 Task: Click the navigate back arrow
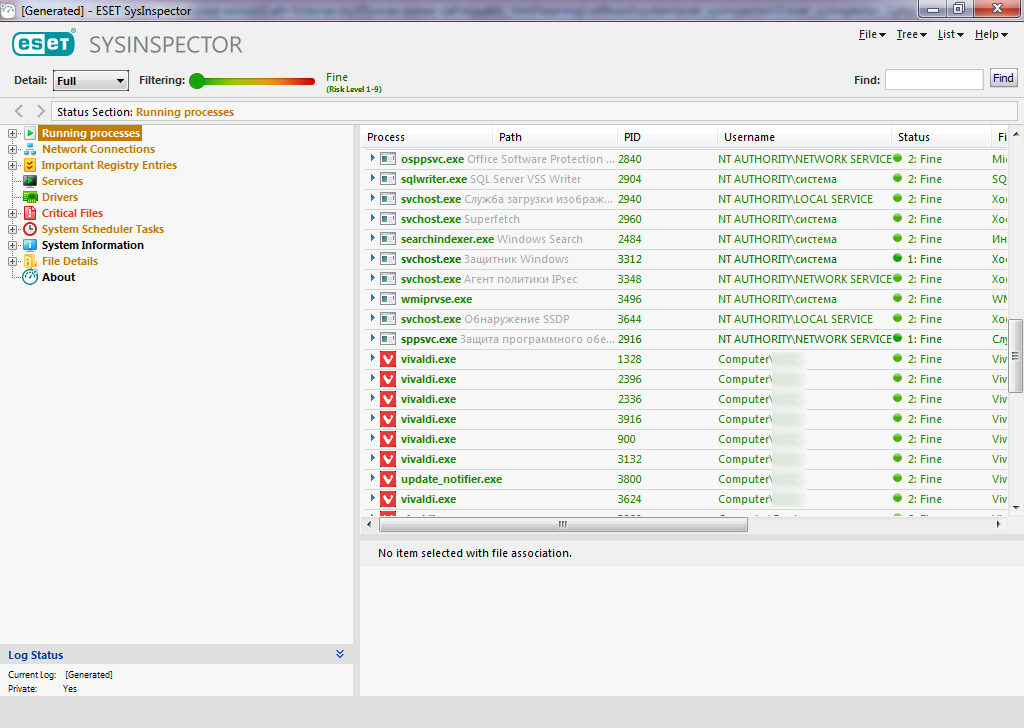(x=19, y=111)
